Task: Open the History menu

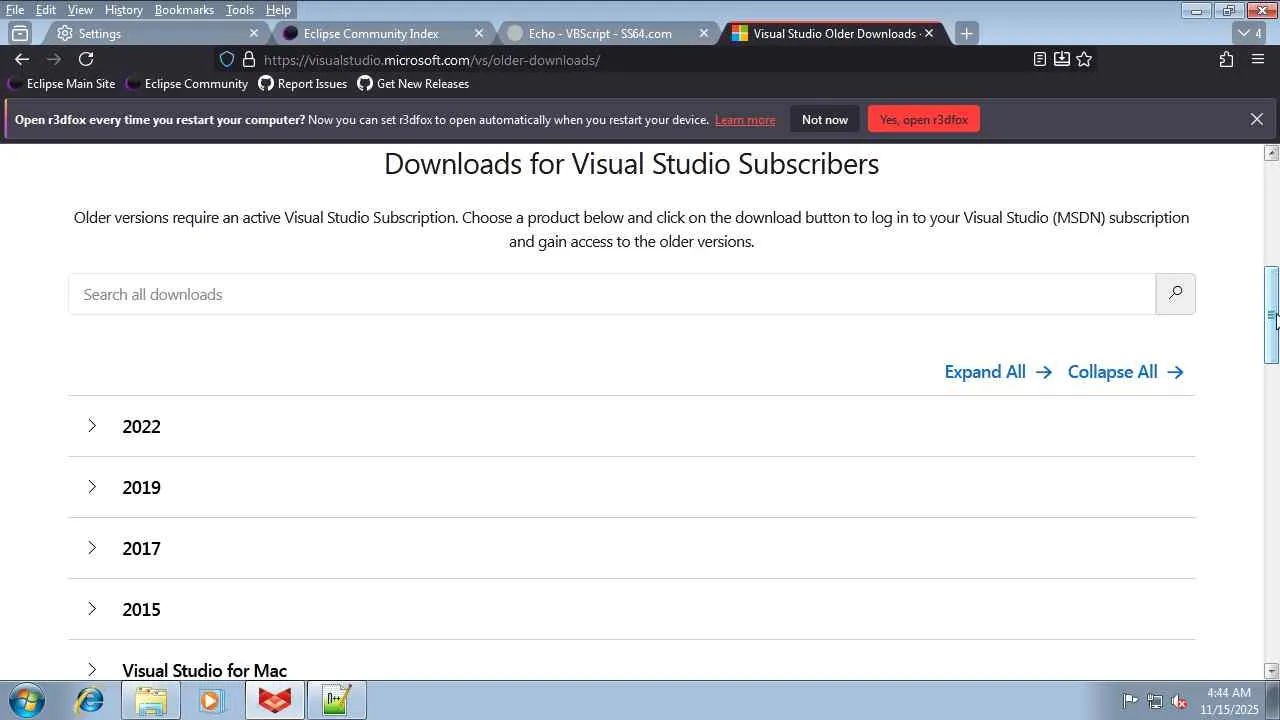Action: (123, 10)
